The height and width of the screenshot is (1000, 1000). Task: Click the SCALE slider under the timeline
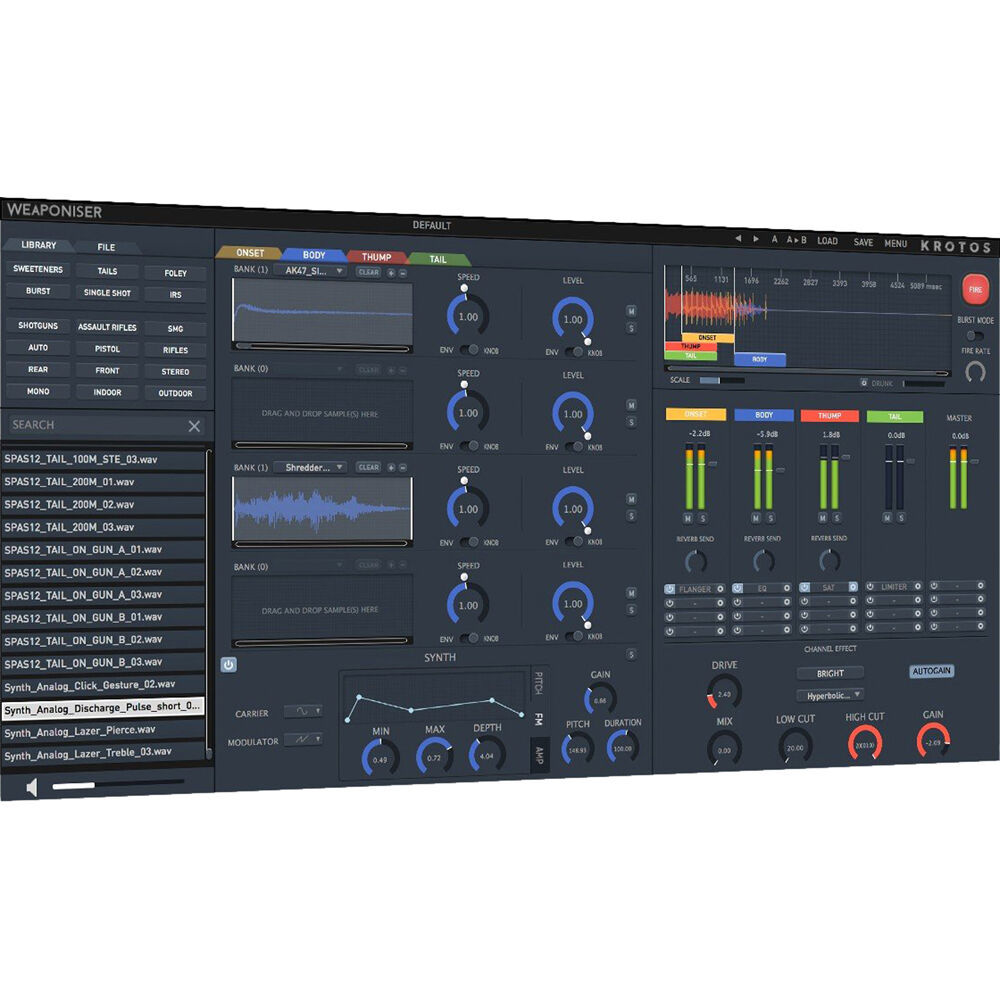720,380
